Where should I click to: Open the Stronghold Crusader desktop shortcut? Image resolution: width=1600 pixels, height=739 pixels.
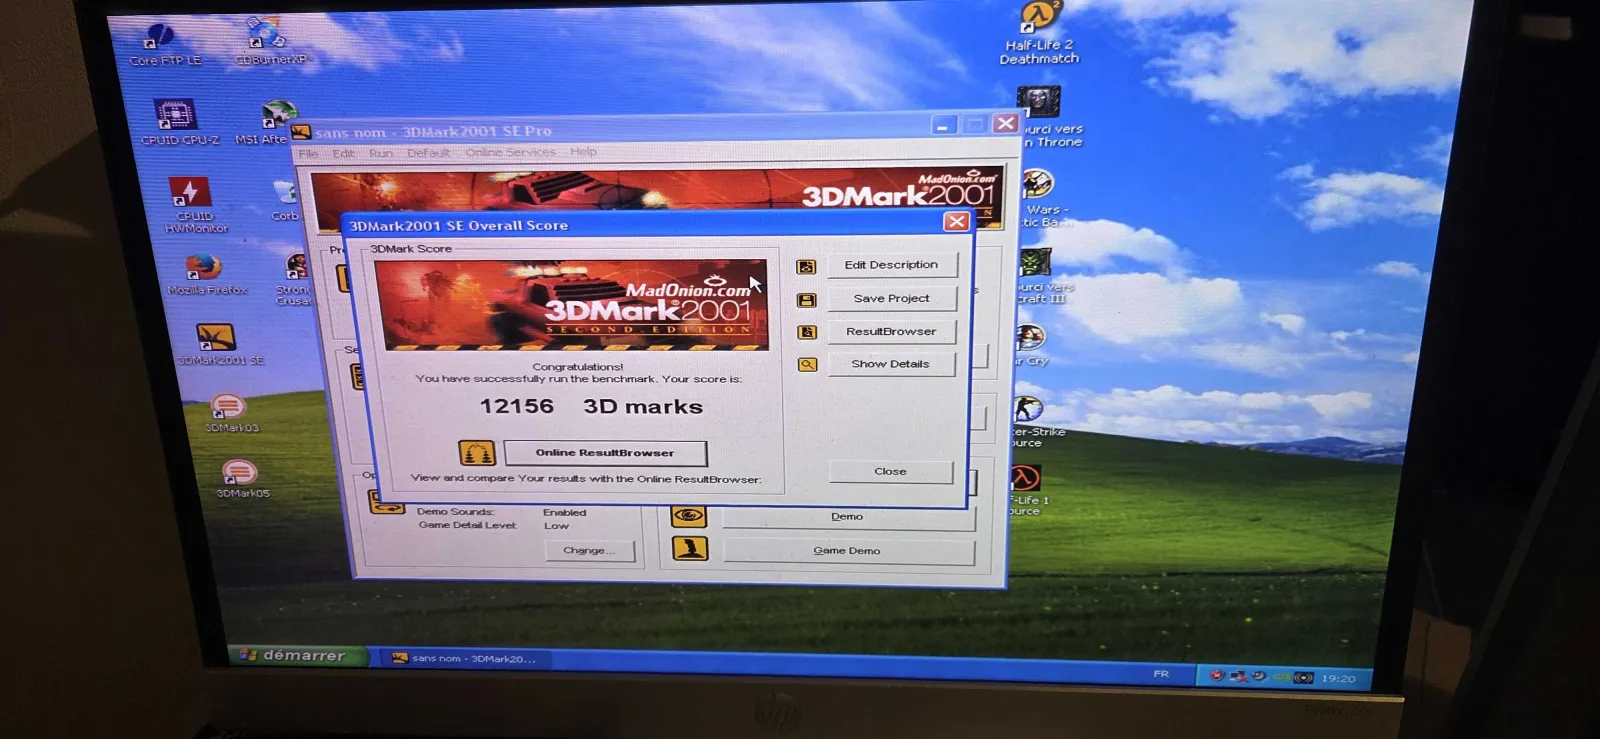(296, 266)
